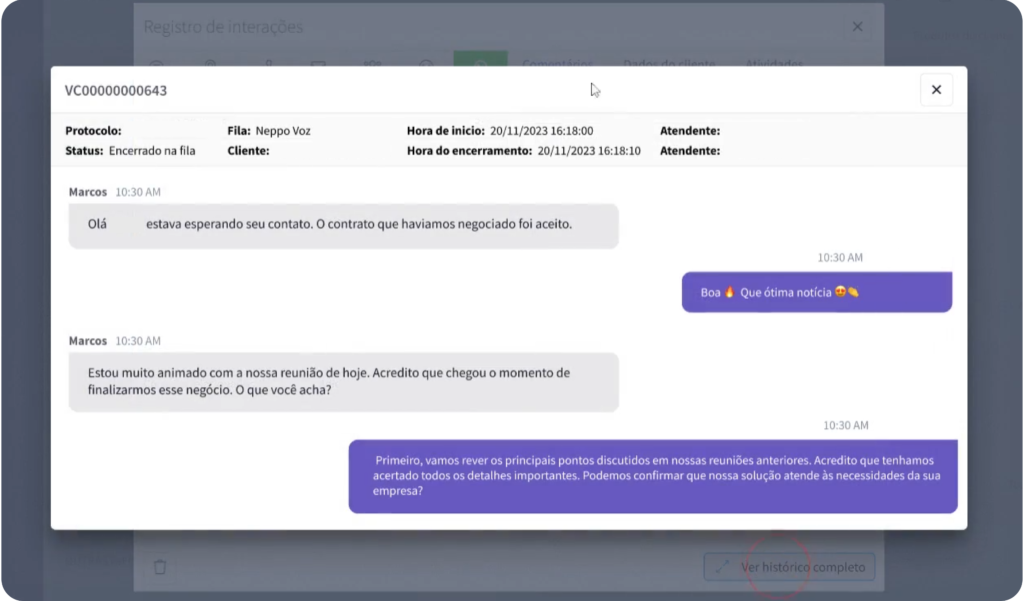The width and height of the screenshot is (1024, 601).
Task: Go to the Atividades tab
Action: click(774, 63)
